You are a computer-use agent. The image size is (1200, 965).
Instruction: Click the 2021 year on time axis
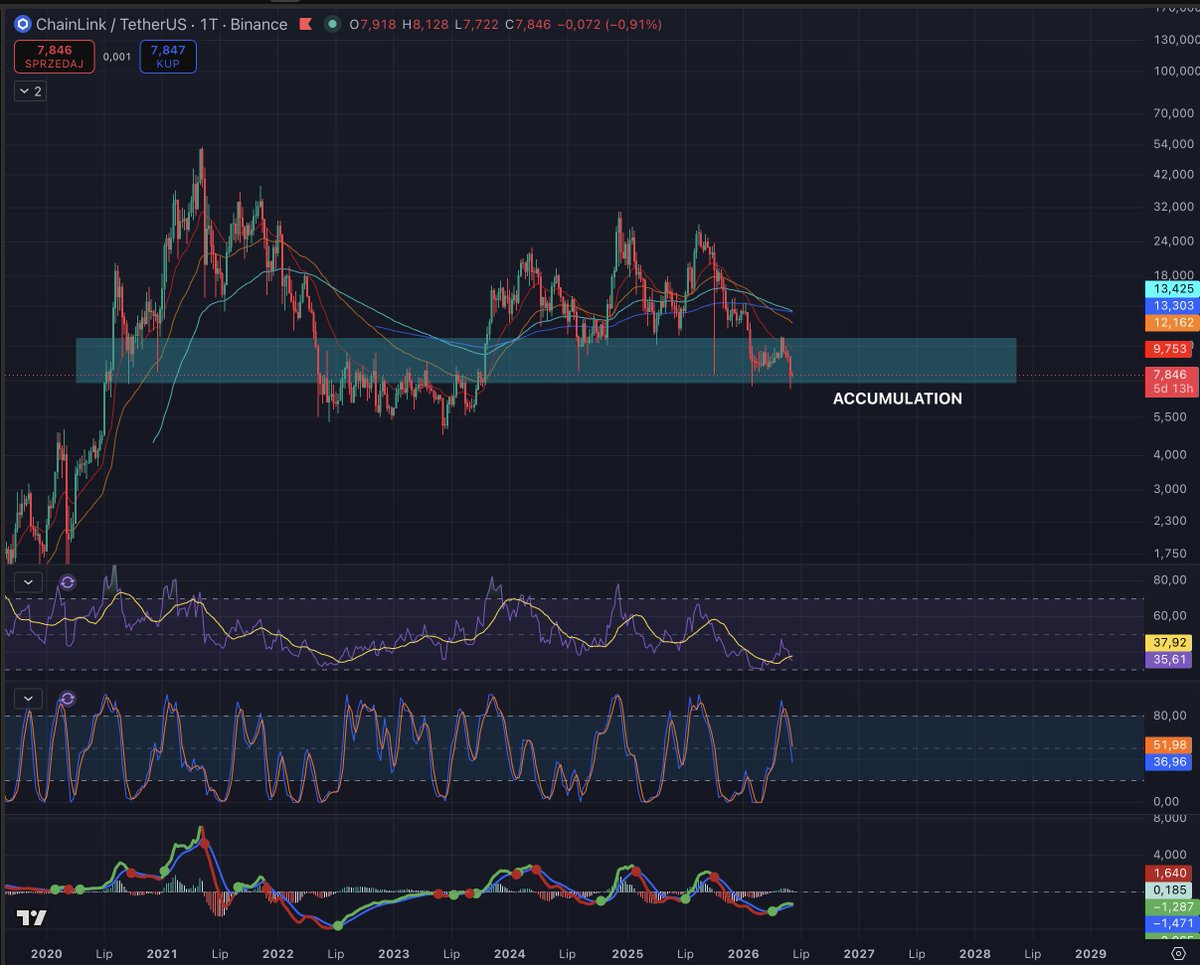tap(162, 953)
